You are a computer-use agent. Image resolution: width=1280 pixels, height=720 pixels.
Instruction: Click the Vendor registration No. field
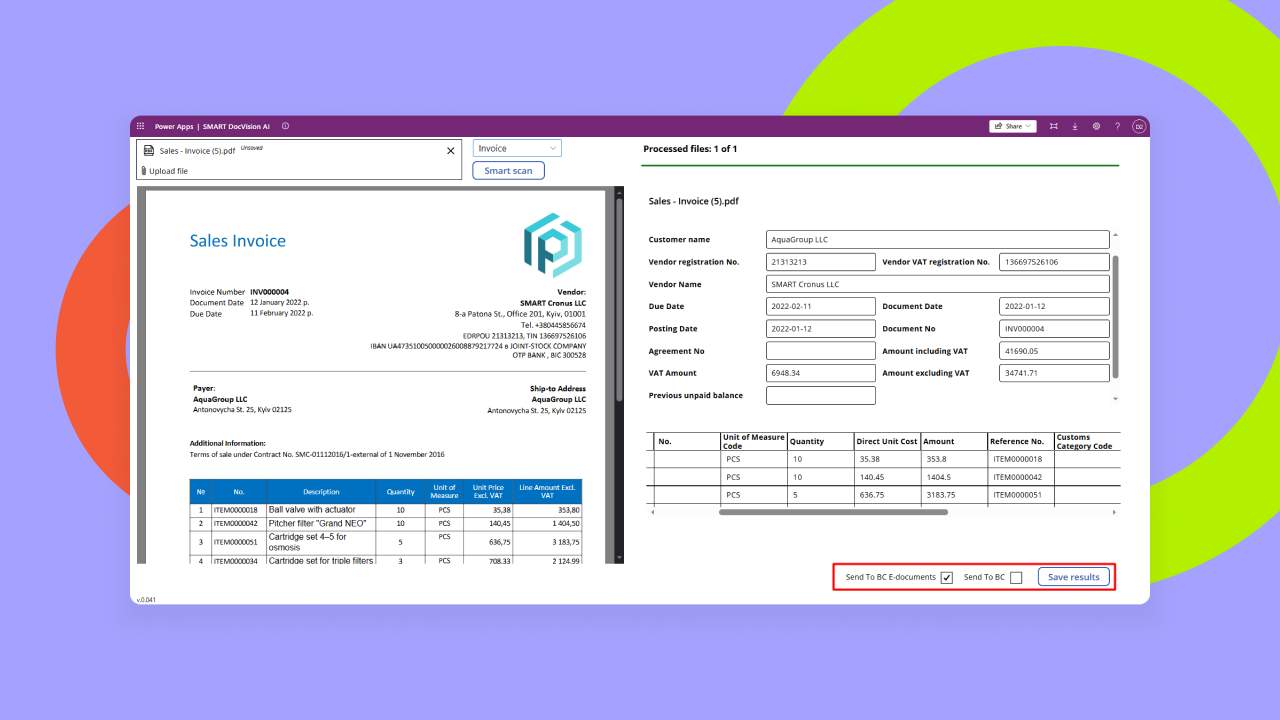[821, 262]
